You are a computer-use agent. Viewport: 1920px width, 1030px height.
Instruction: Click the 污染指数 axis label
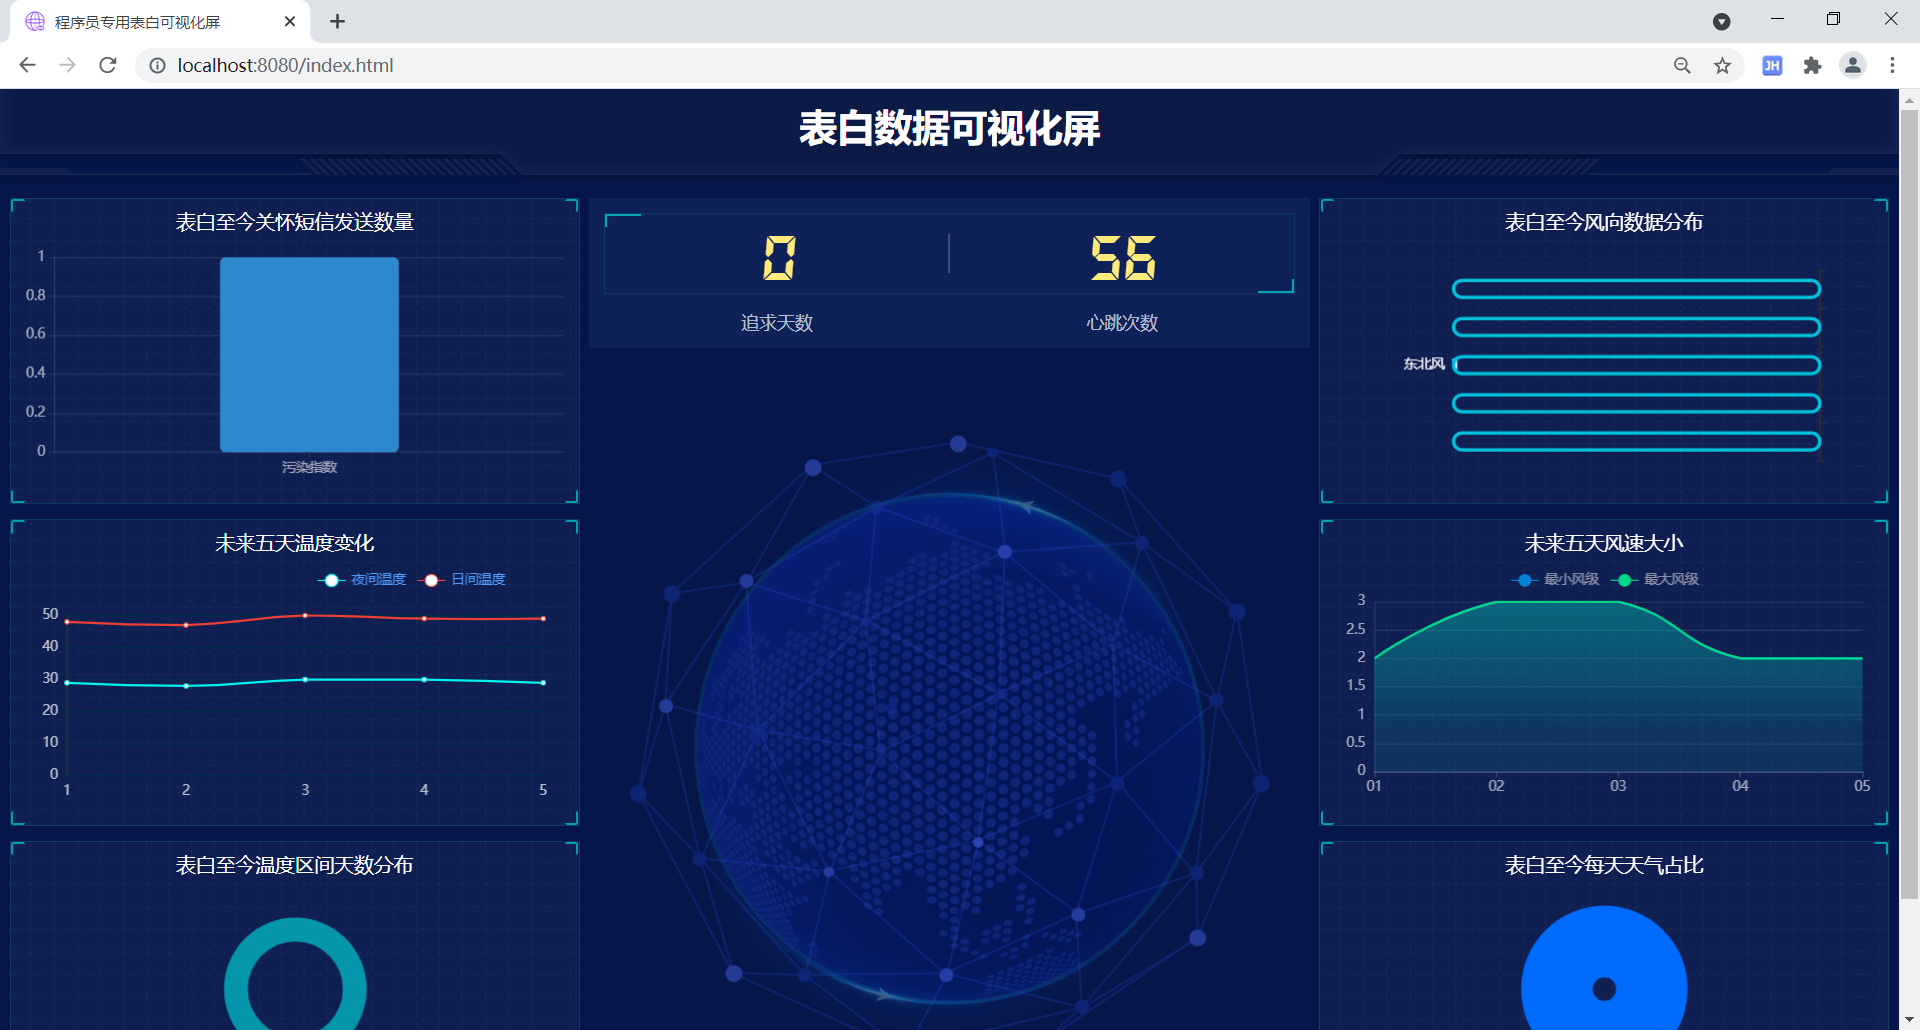point(309,467)
